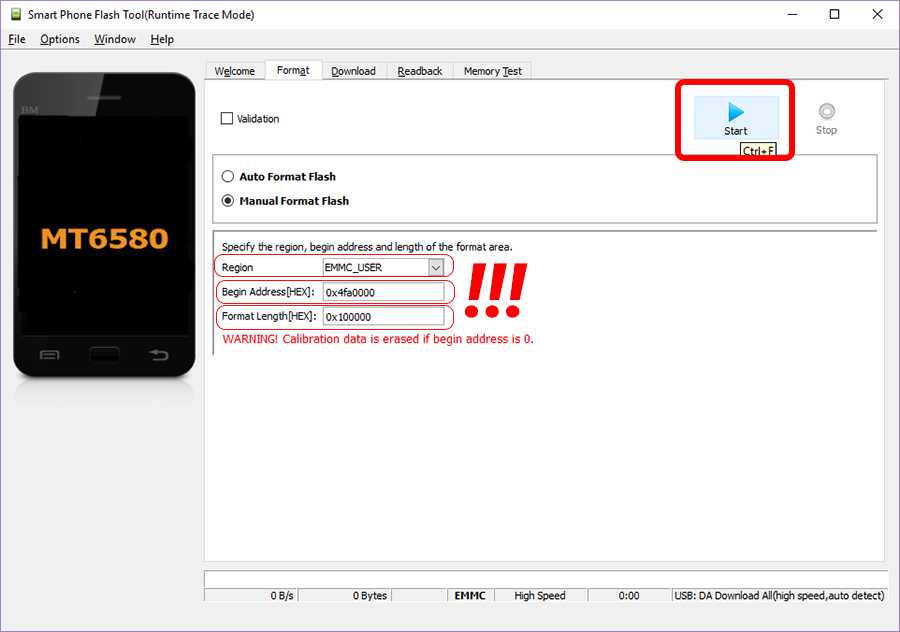900x632 pixels.
Task: Click the Start play icon
Action: 736,112
